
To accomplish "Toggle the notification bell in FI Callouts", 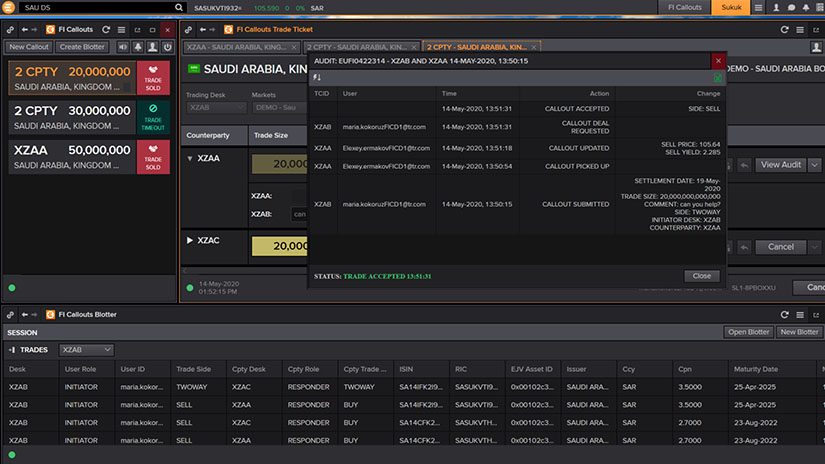I will pyautogui.click(x=137, y=47).
